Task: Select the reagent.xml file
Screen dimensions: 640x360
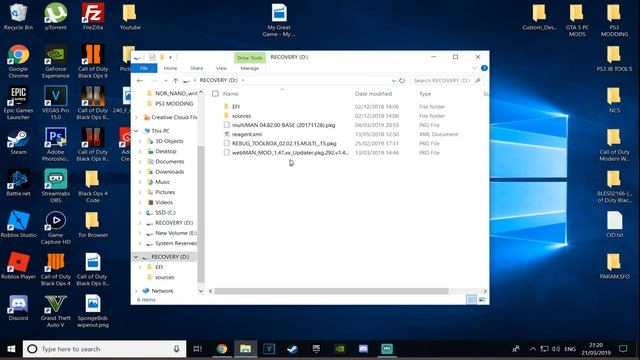Action: point(247,134)
